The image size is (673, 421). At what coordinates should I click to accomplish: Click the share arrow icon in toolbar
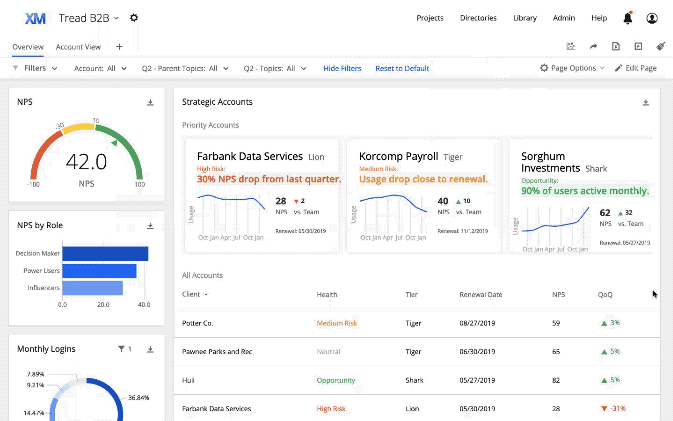[x=593, y=46]
